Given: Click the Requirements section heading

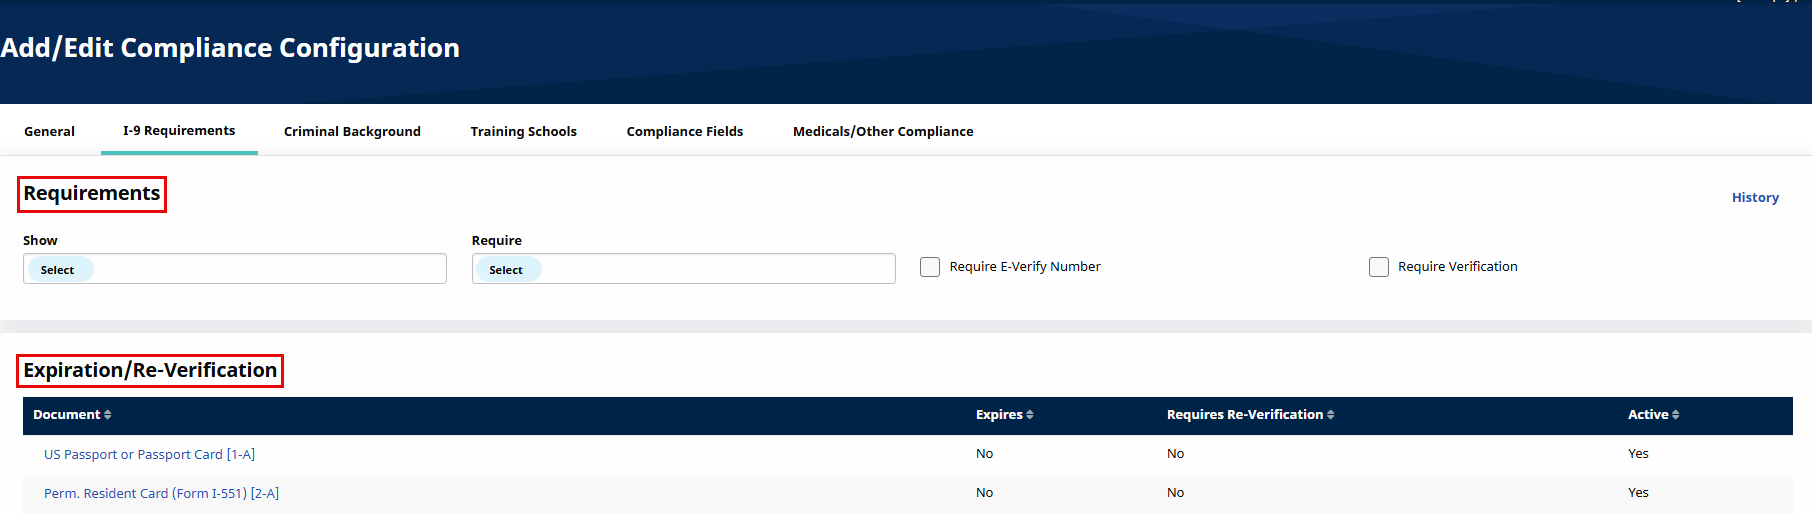Looking at the screenshot, I should click(x=92, y=194).
